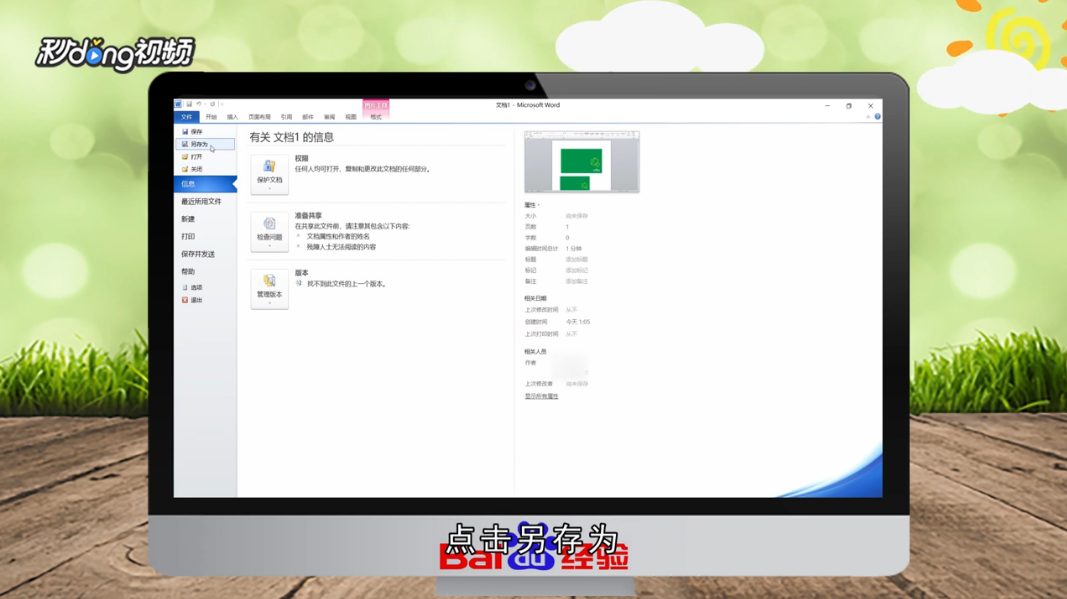Click the document preview thumbnail
1067x599 pixels.
582,162
